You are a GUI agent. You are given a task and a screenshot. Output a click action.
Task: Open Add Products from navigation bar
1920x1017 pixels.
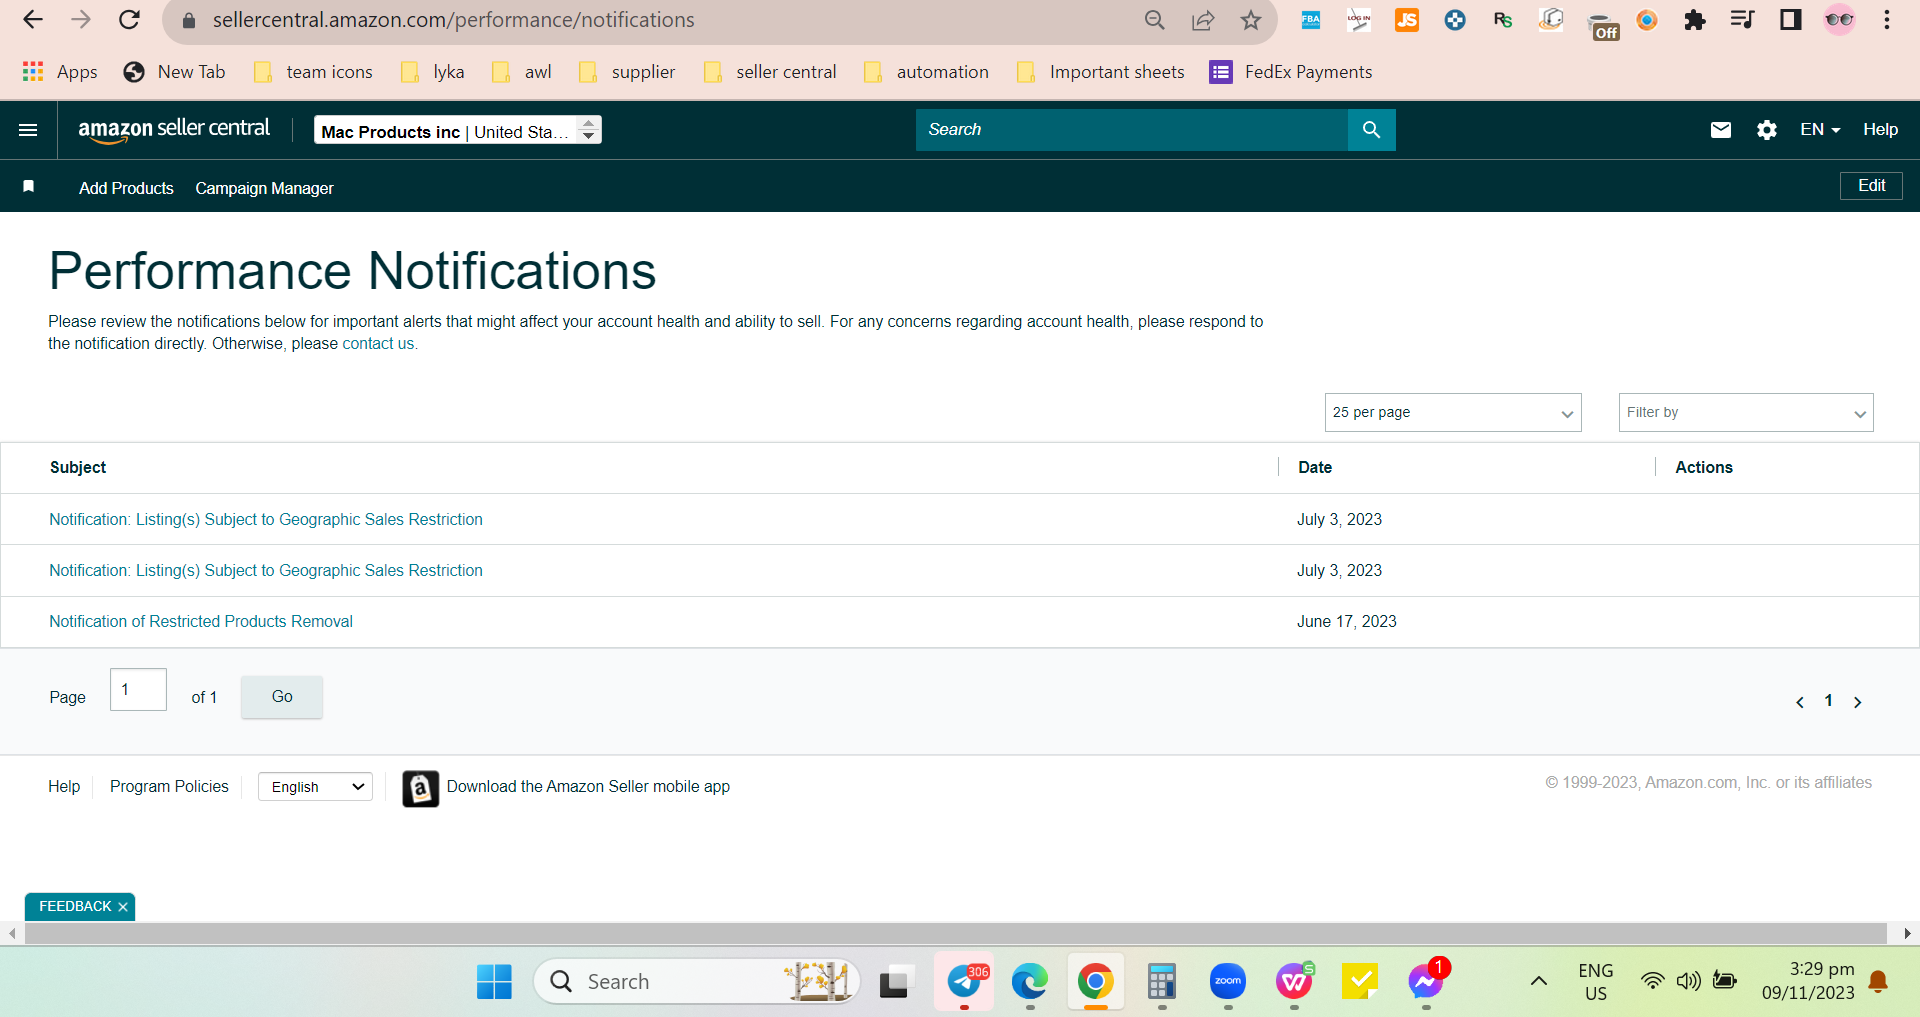[x=126, y=188]
